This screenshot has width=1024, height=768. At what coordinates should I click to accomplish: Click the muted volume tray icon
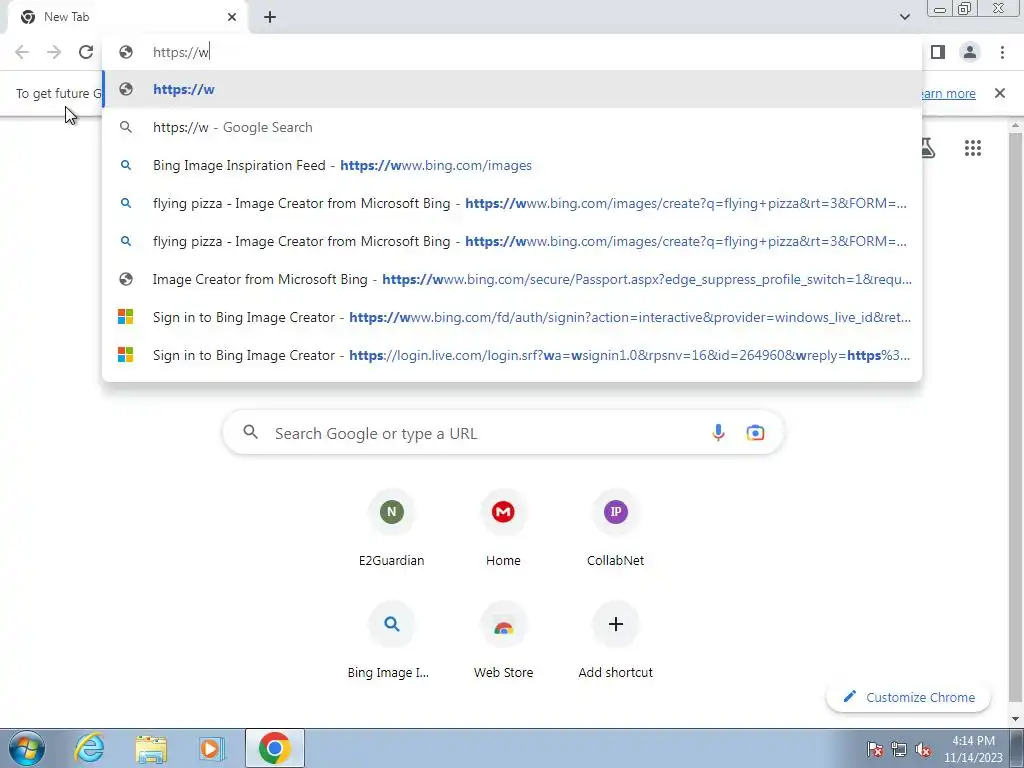[923, 749]
